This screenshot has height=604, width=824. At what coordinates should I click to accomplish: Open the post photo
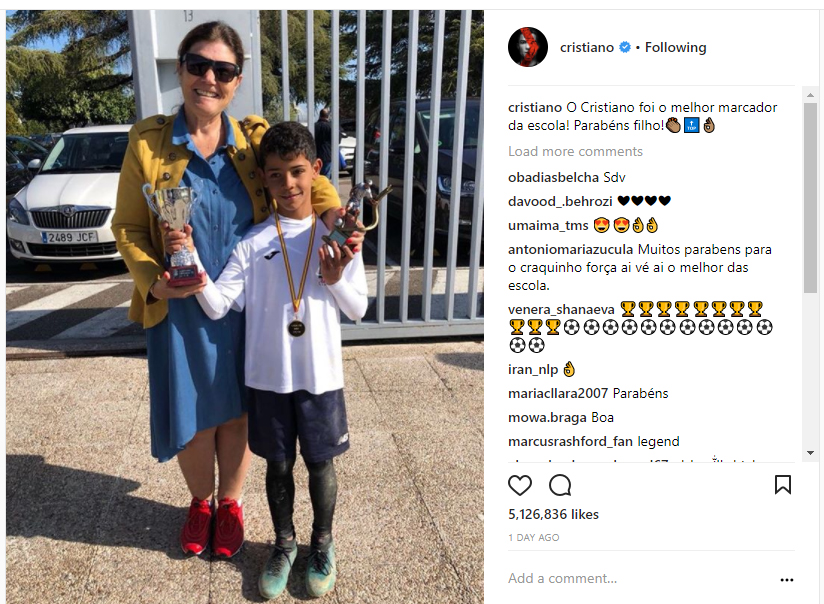pos(245,306)
